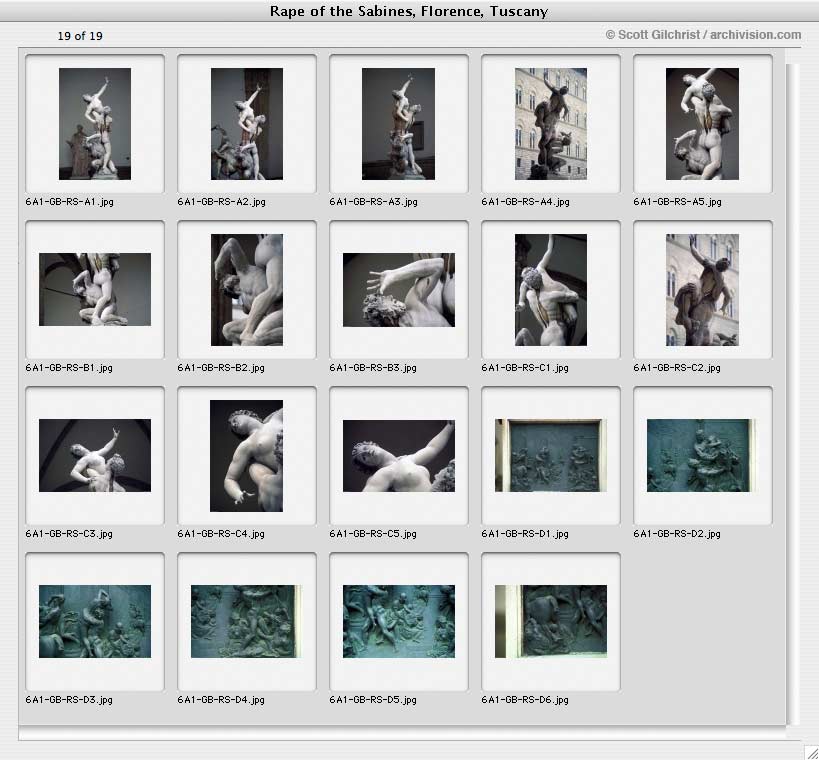819x760 pixels.
Task: Click the 'Rape of the Sabines' title bar
Action: pyautogui.click(x=409, y=11)
